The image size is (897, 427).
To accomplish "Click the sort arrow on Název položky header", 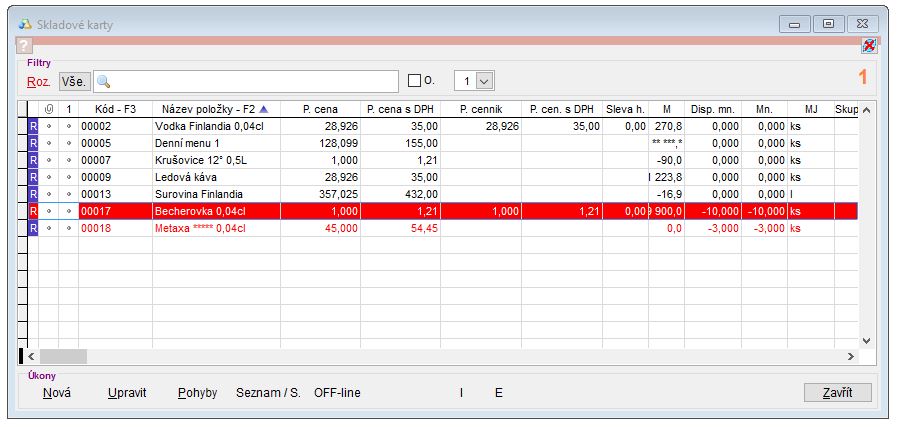I will click(264, 108).
